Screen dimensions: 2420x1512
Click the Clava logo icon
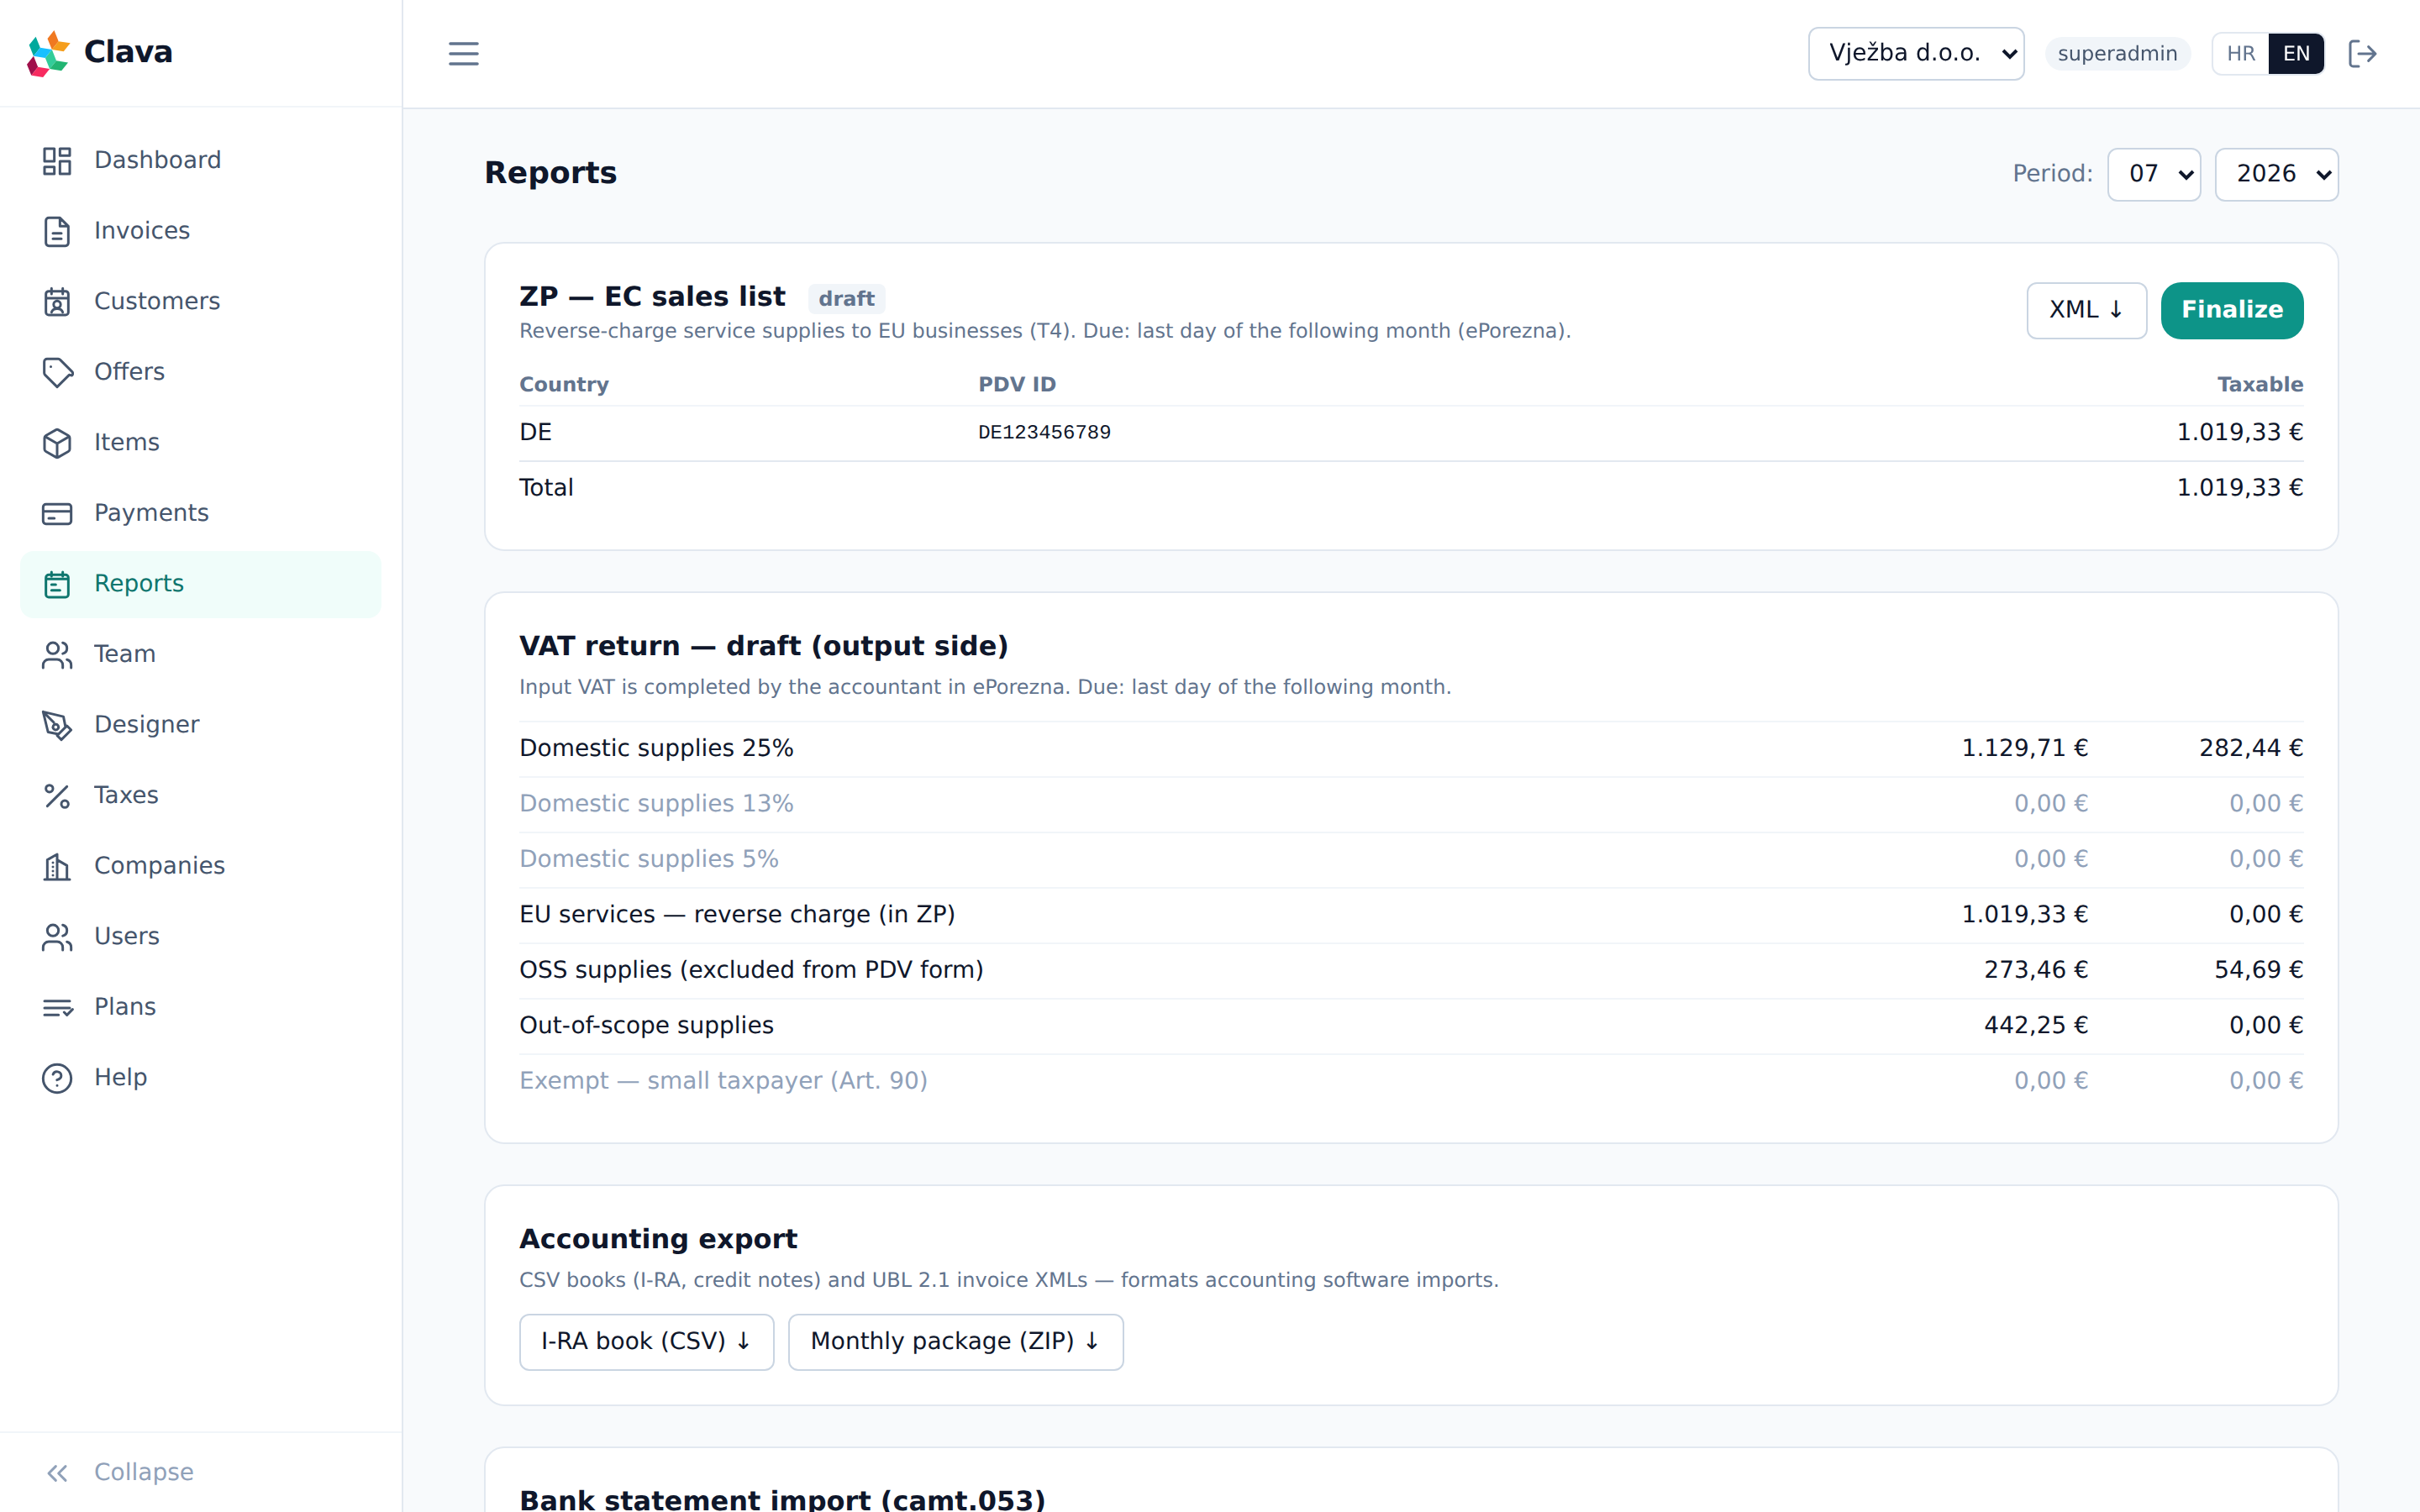pyautogui.click(x=48, y=53)
